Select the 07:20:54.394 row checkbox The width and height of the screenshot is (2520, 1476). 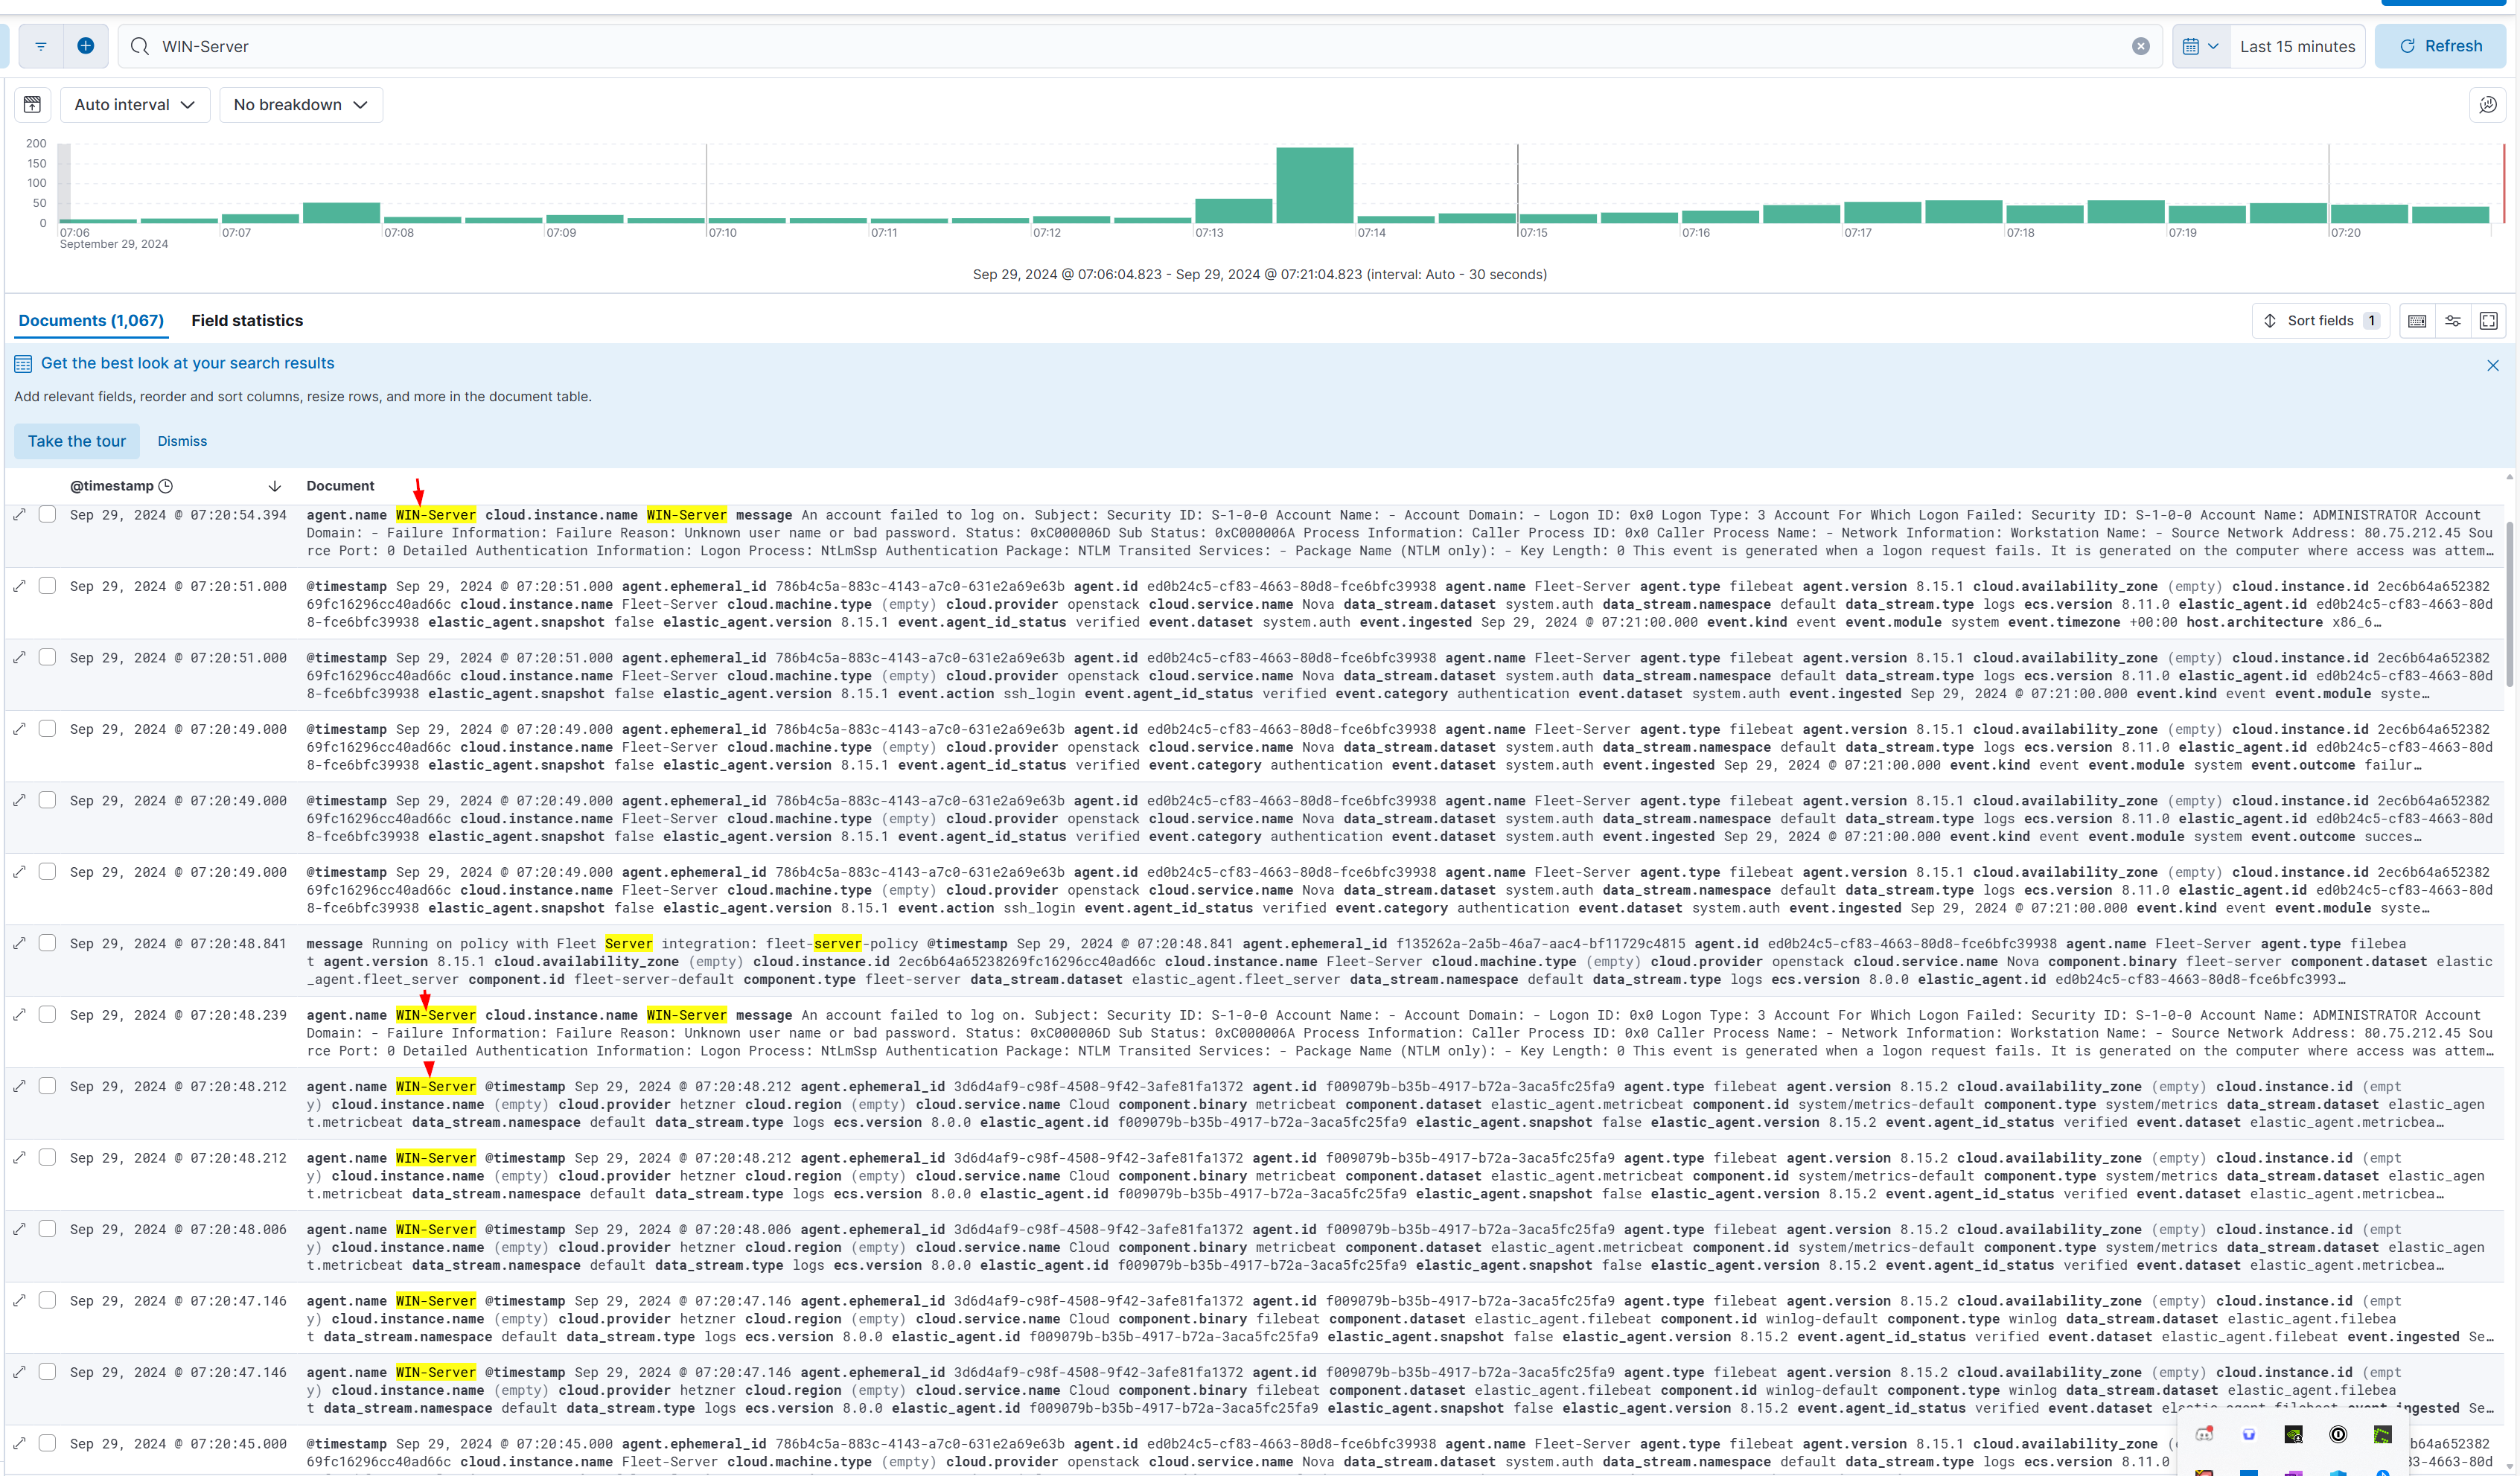point(47,514)
